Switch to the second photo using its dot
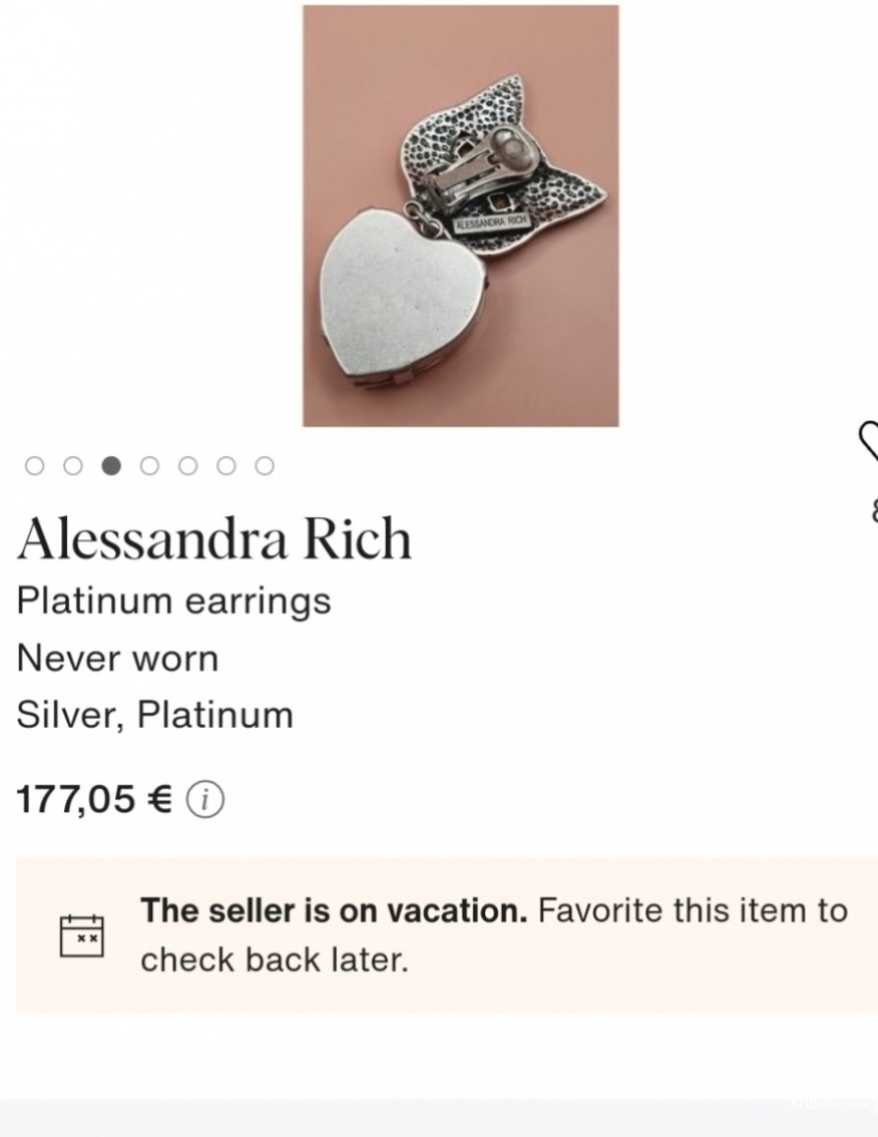Viewport: 878px width, 1137px height. coord(73,465)
